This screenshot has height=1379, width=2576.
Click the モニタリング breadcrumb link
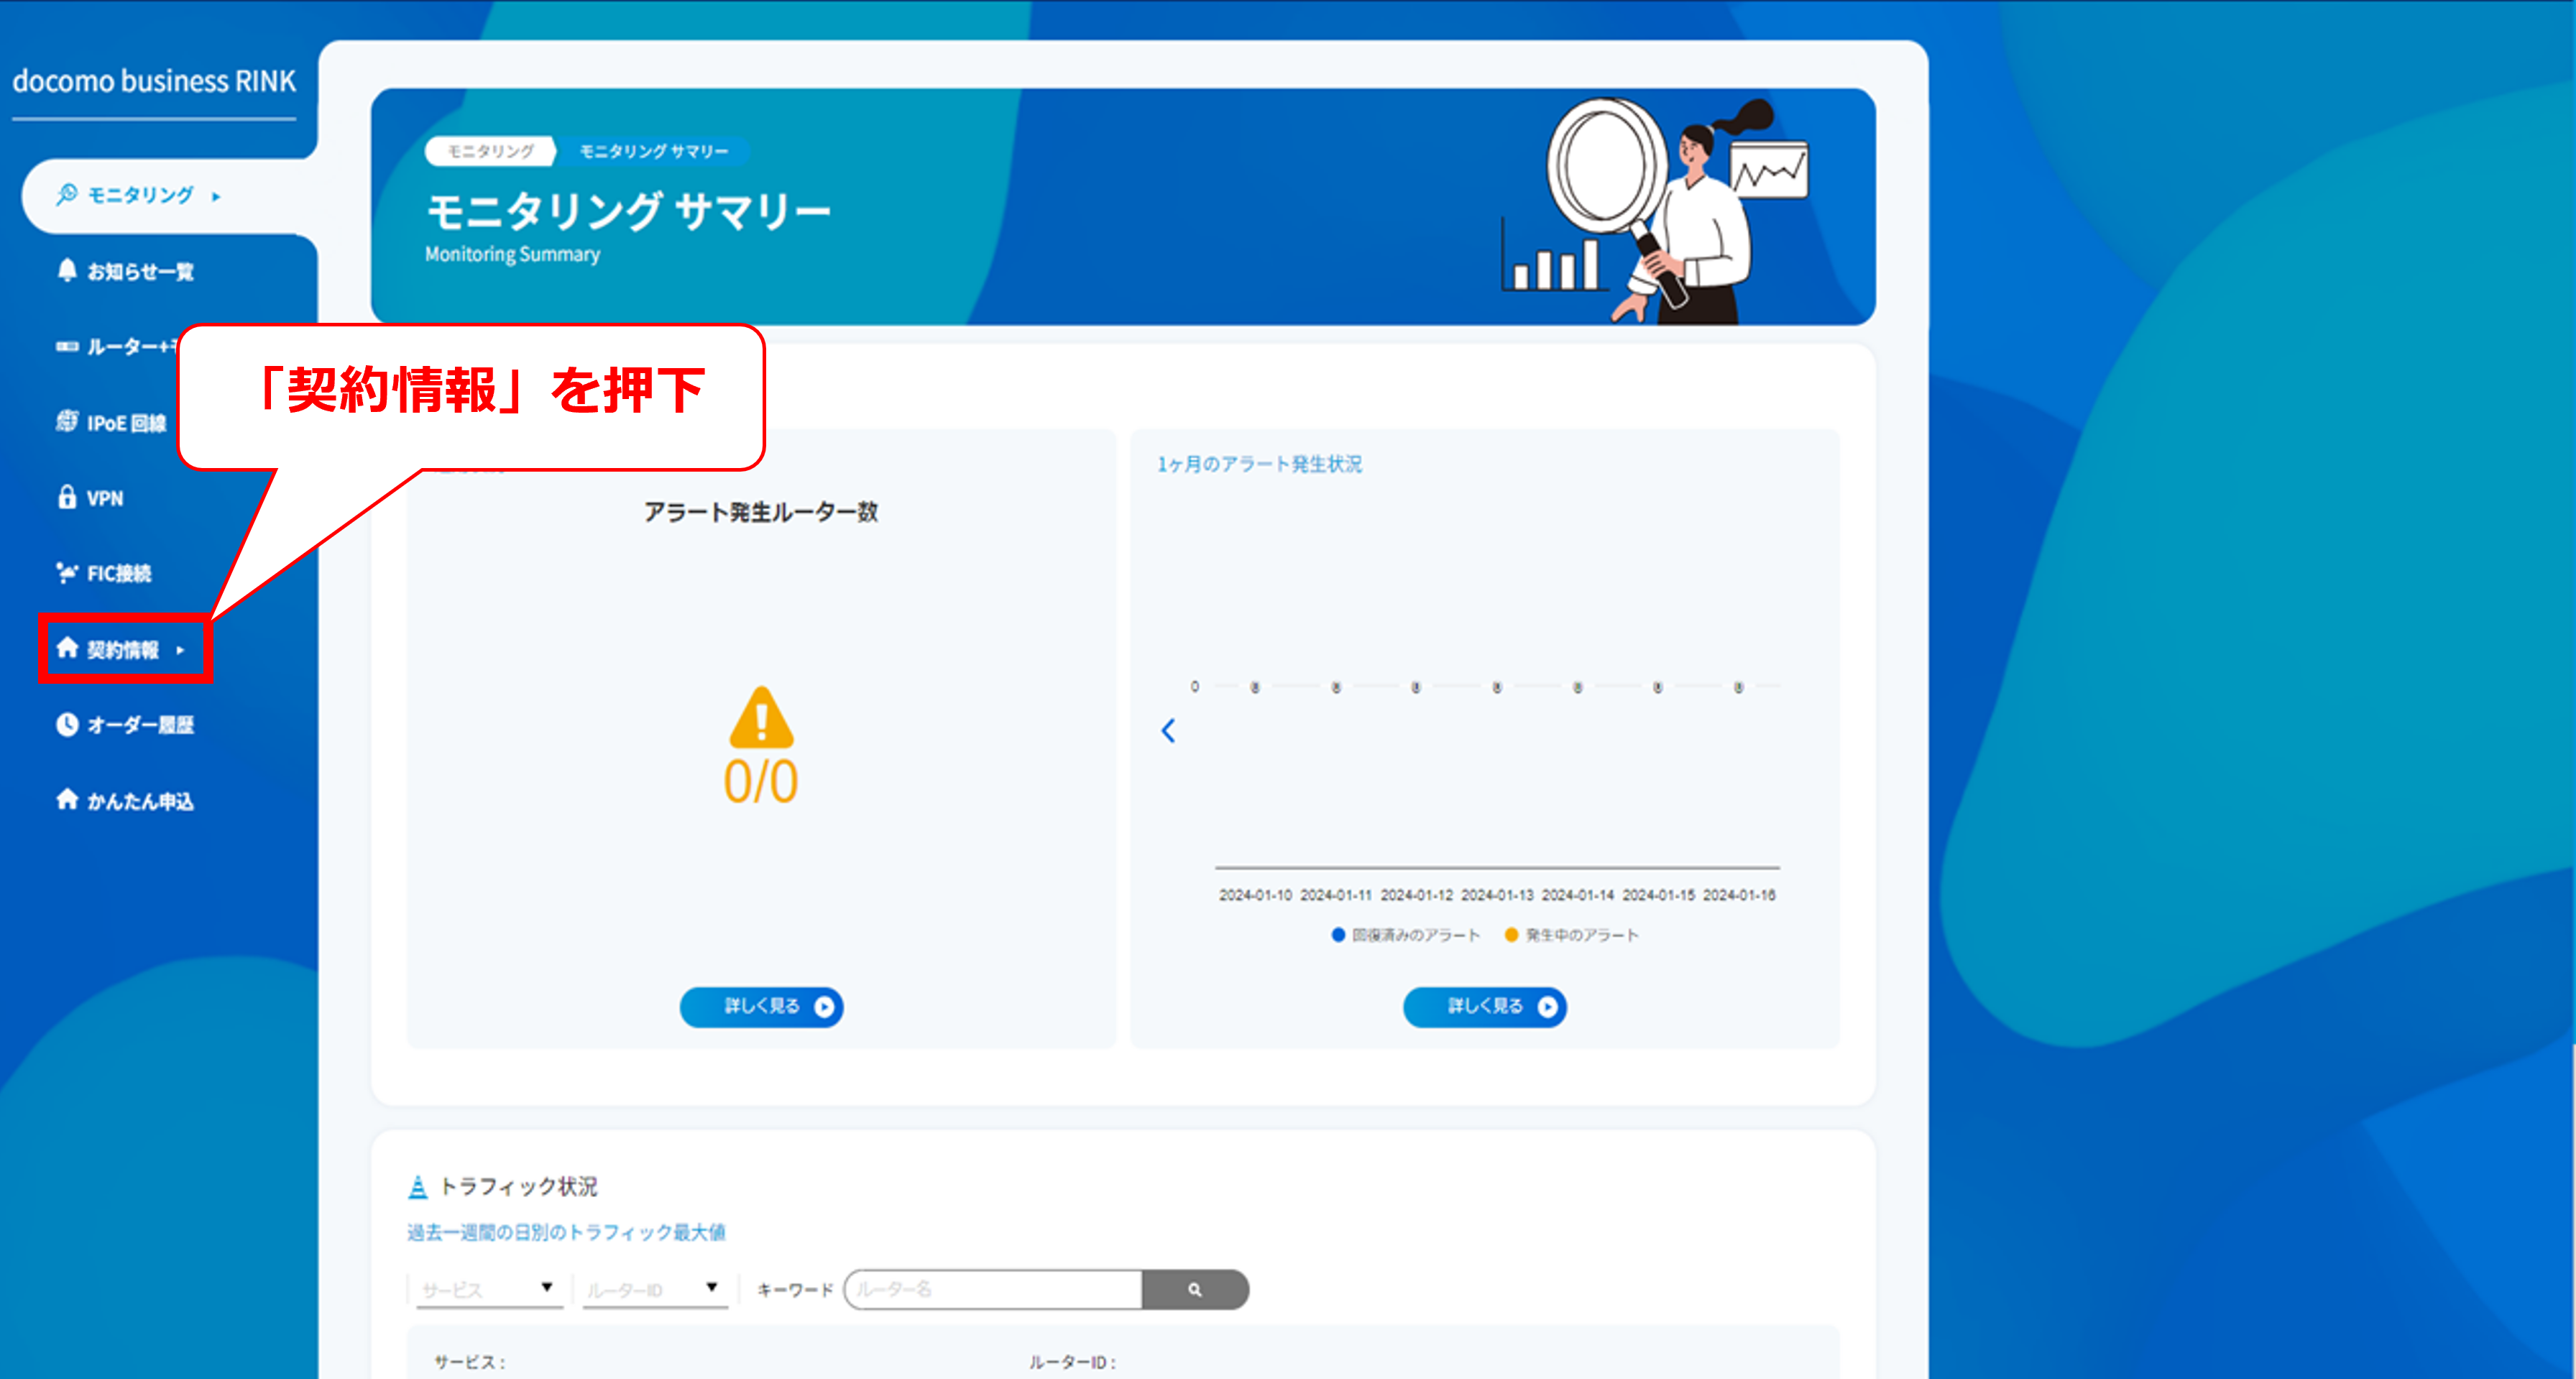pyautogui.click(x=490, y=151)
